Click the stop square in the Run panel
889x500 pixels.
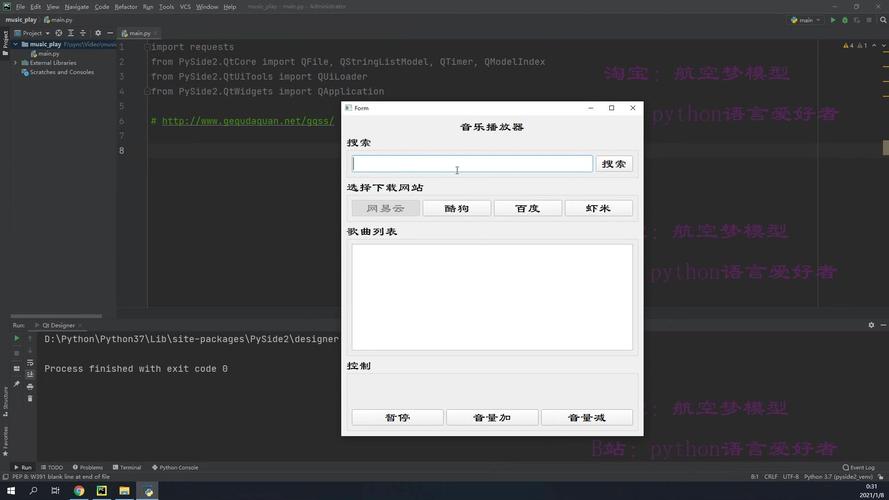tap(16, 353)
